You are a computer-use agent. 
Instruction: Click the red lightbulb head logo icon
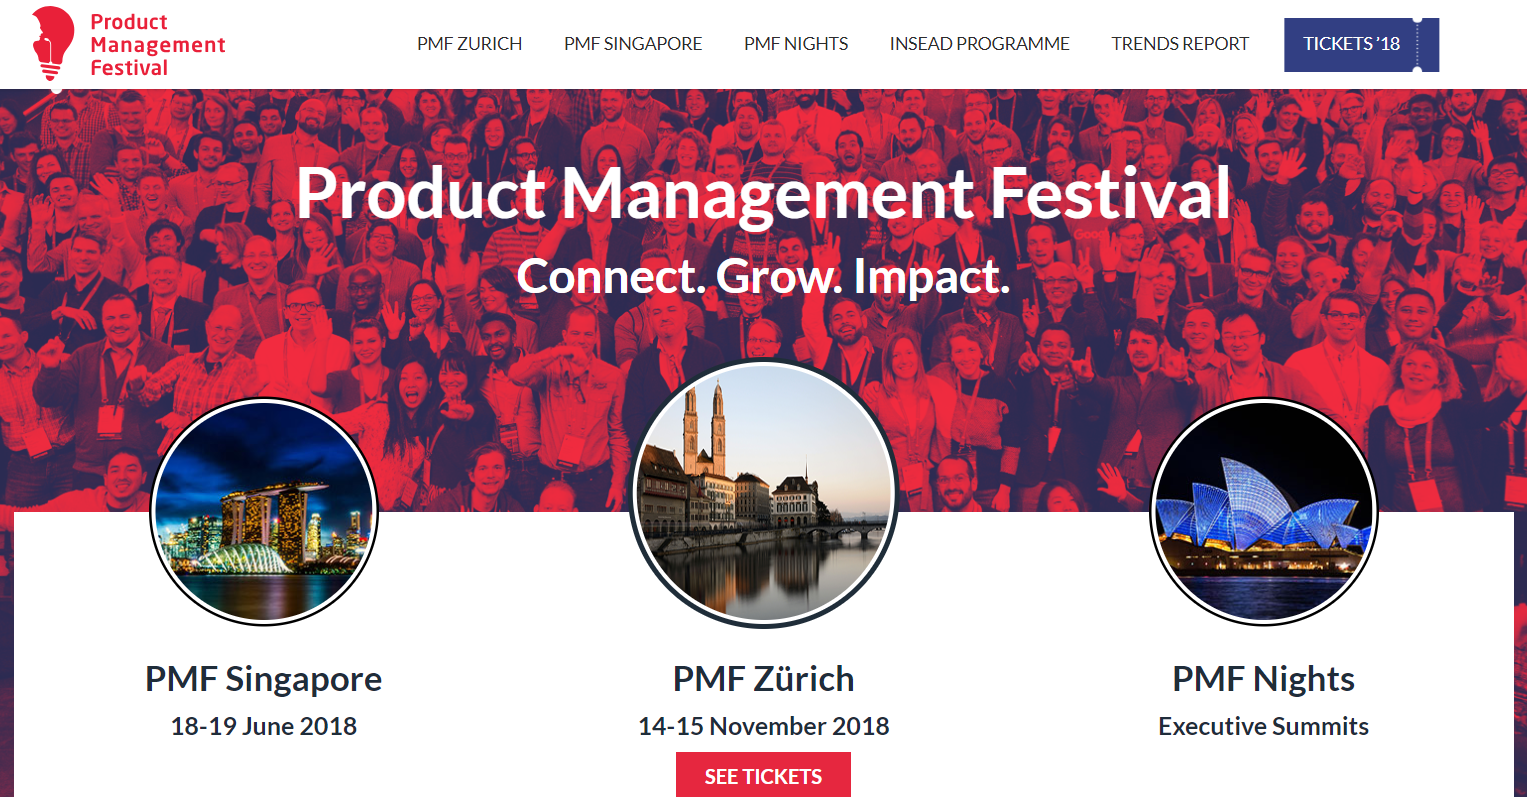[x=53, y=43]
